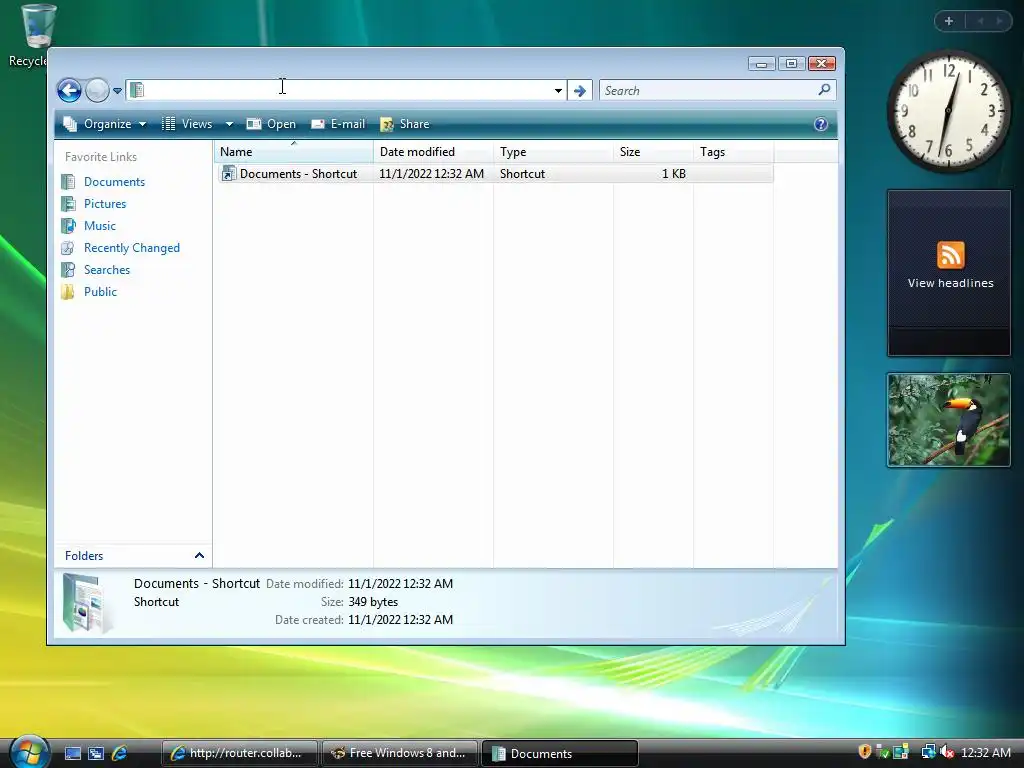Maximize the Documents explorer window
Viewport: 1024px width, 768px height.
(792, 63)
